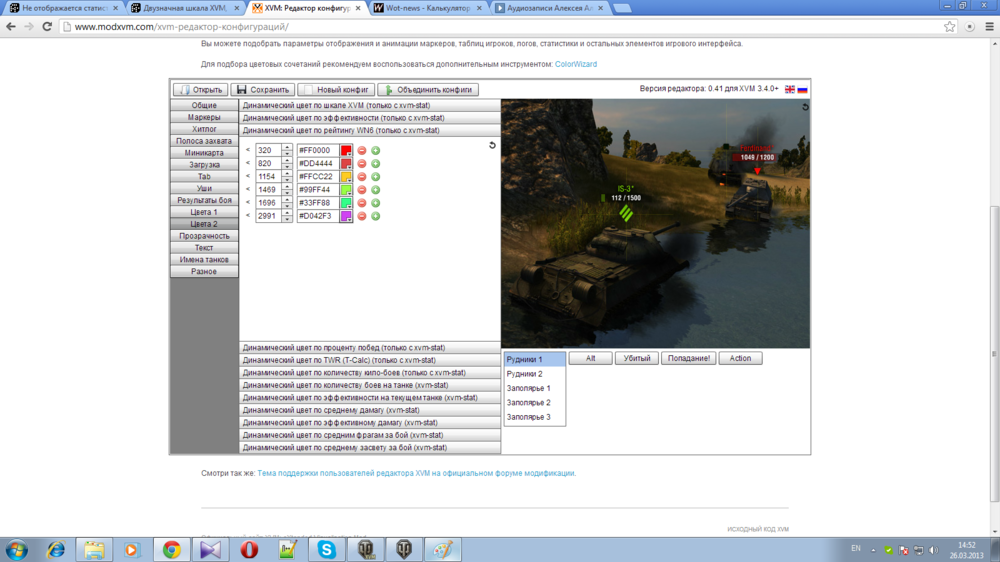1000x562 pixels.
Task: Reset the tank preview image
Action: (805, 107)
